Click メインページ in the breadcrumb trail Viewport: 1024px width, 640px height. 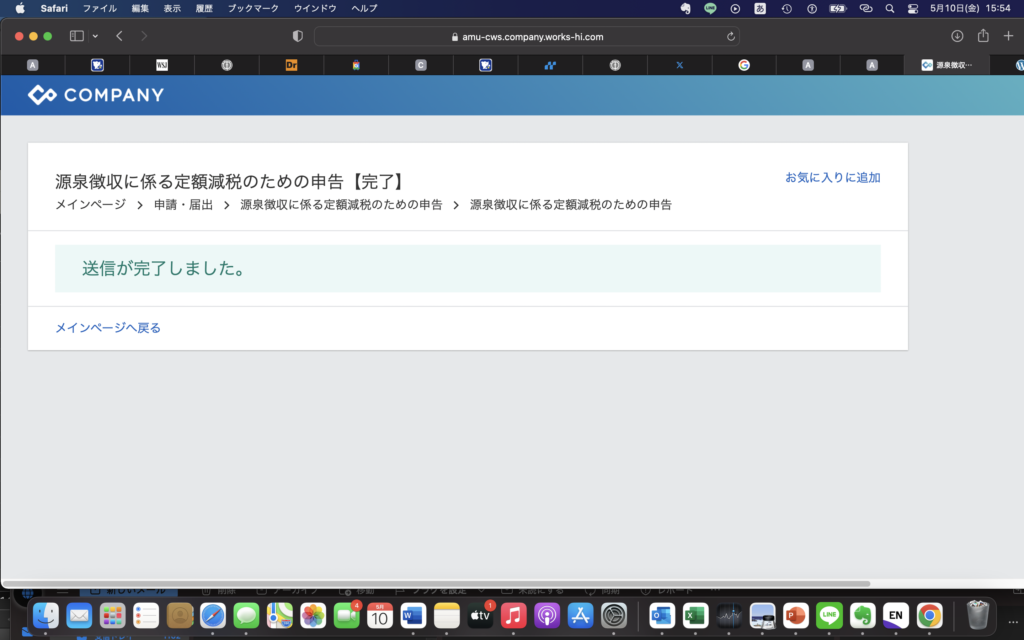[90, 205]
